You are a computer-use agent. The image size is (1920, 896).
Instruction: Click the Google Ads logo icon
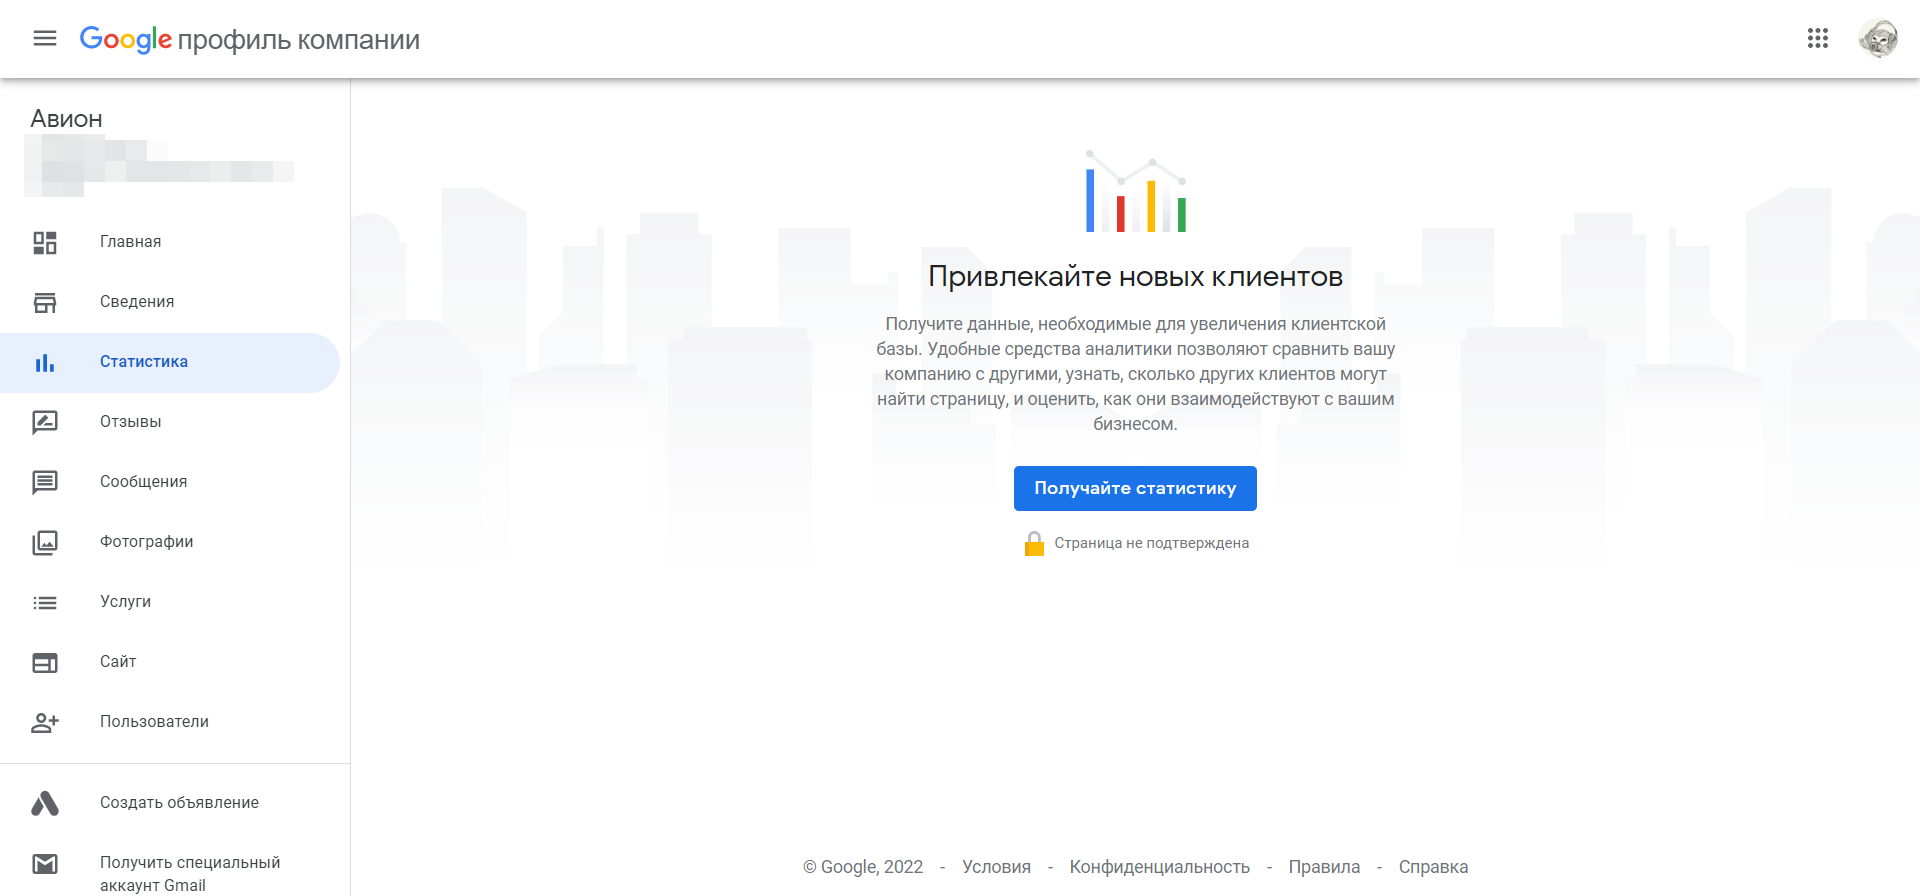coord(45,803)
